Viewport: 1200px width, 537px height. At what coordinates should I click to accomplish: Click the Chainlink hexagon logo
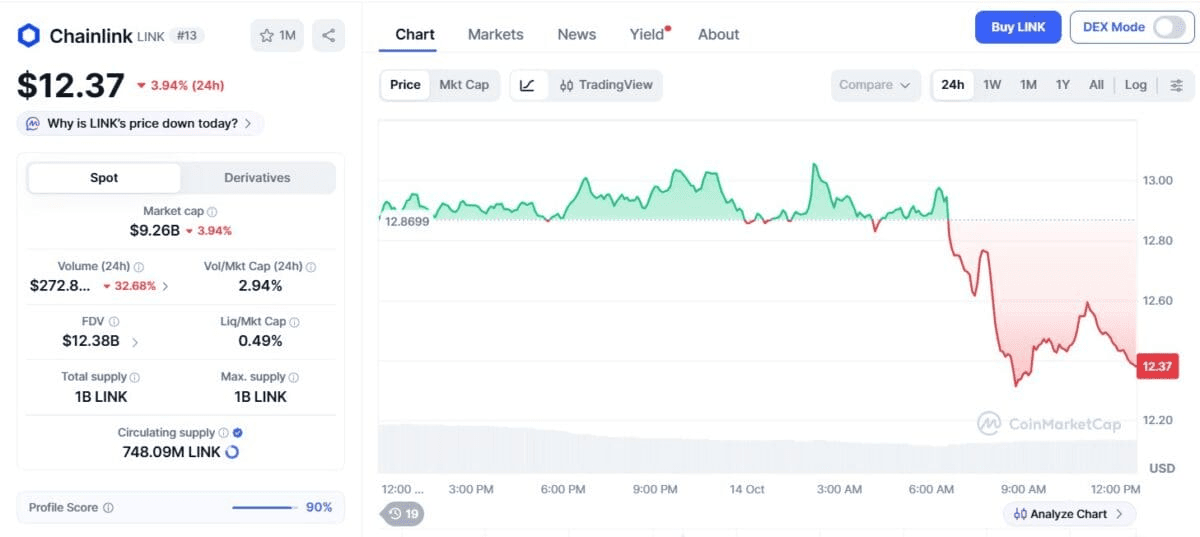click(x=29, y=36)
